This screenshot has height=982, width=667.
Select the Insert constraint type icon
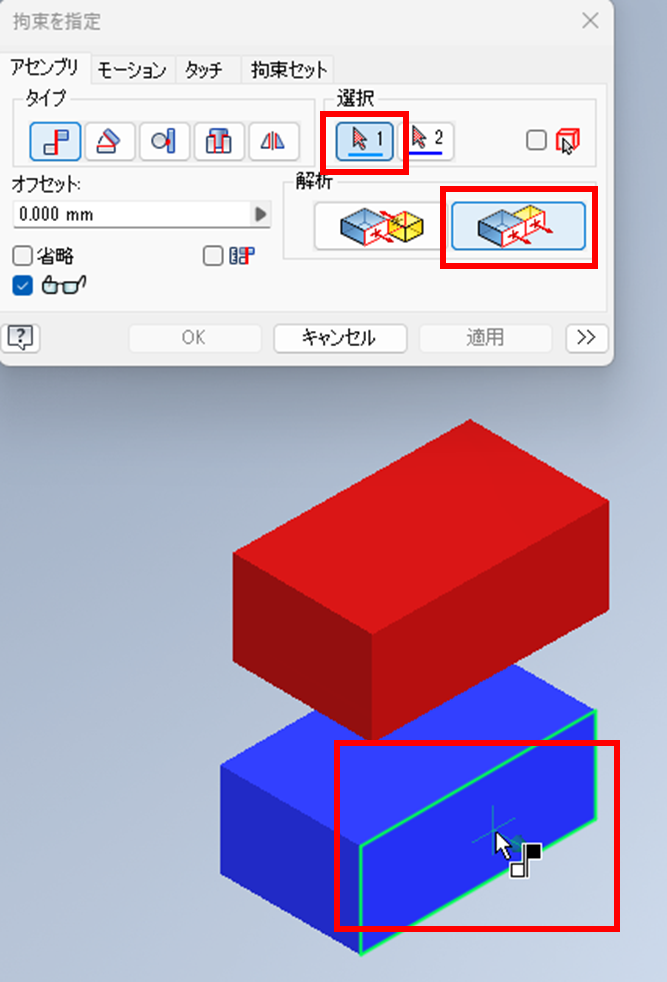pyautogui.click(x=219, y=141)
